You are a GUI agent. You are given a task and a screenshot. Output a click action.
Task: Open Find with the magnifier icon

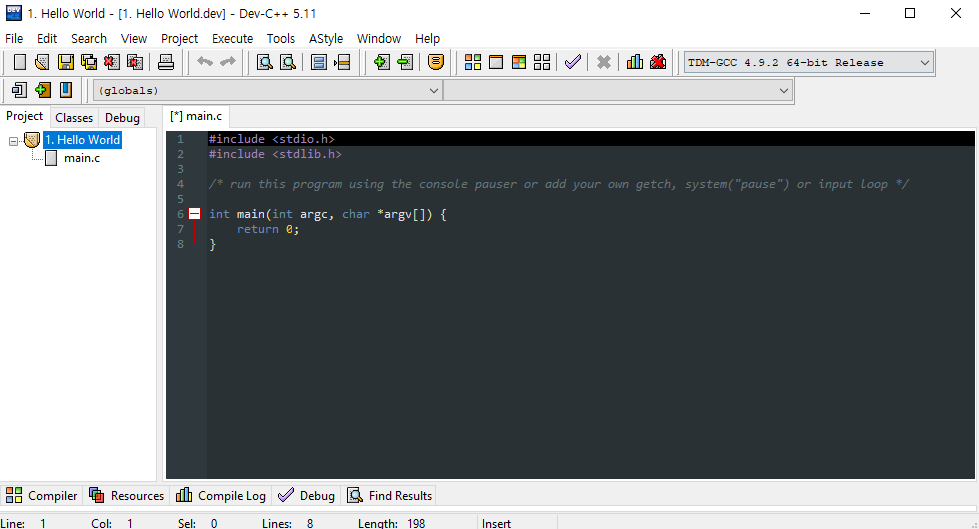(265, 62)
